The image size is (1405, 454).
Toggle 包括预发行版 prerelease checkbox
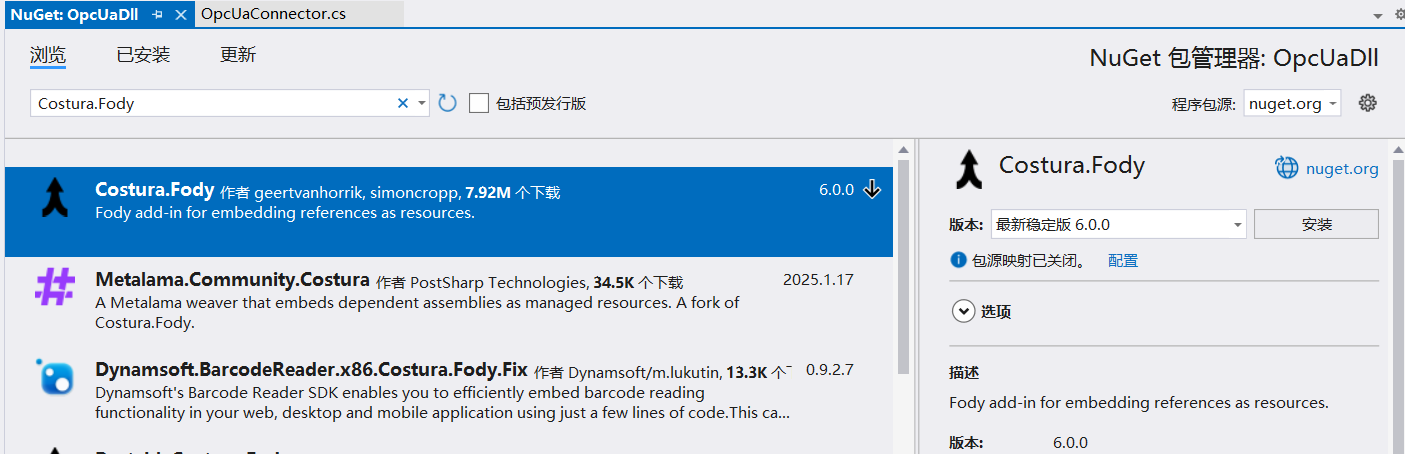click(x=479, y=103)
